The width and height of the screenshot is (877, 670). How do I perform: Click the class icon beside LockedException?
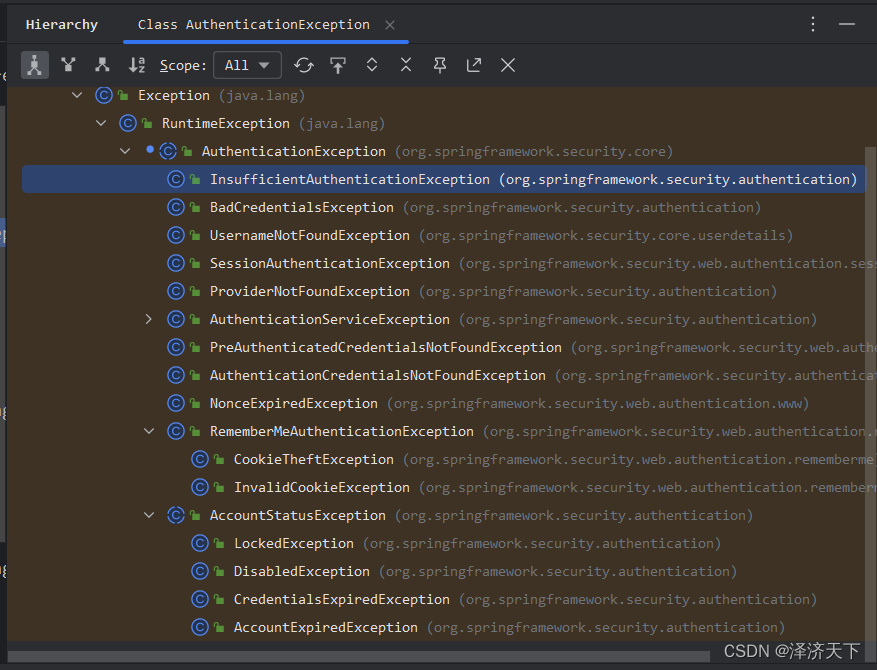coord(200,543)
